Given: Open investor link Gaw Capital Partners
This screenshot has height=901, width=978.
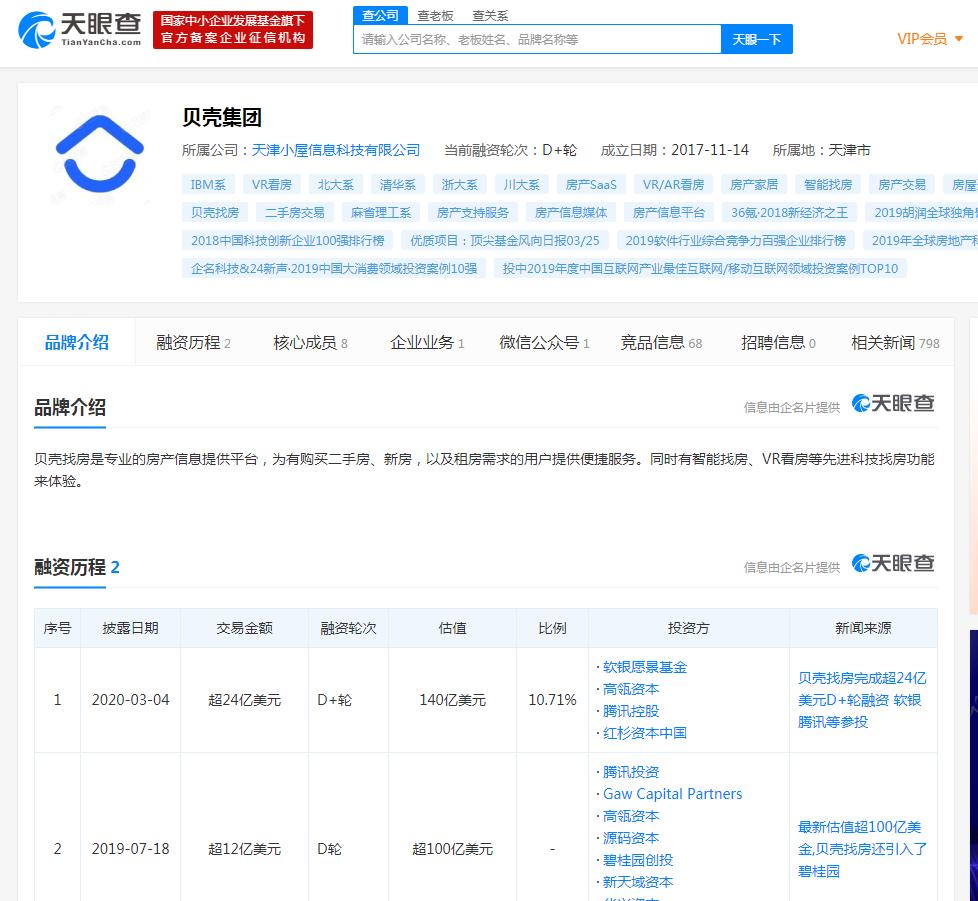Looking at the screenshot, I should 672,794.
